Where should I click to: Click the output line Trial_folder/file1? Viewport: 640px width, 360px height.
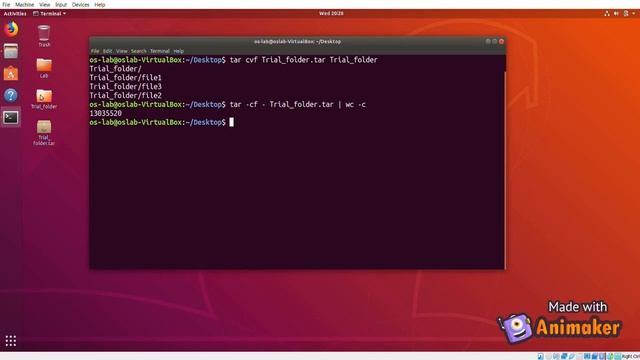[x=125, y=78]
